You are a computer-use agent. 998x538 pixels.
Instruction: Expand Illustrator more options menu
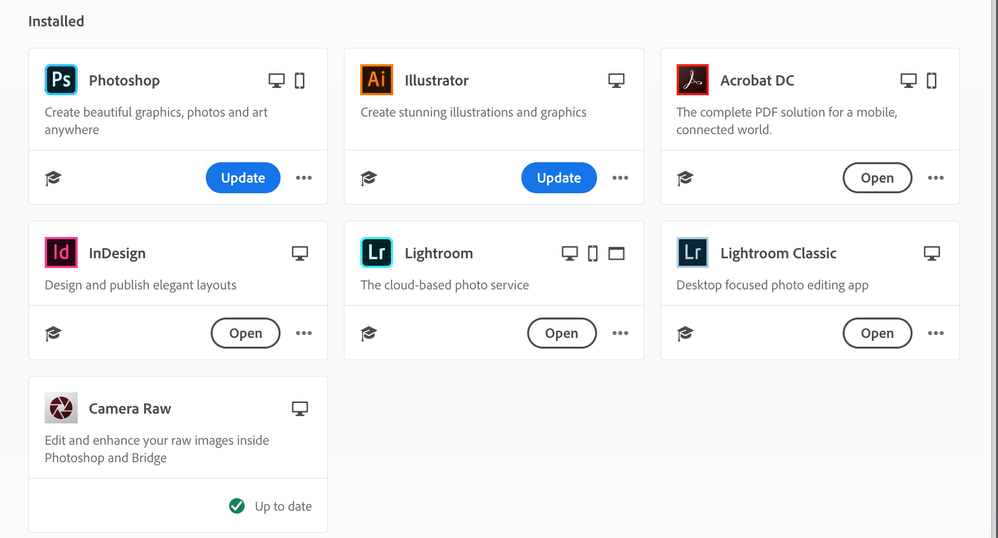click(620, 178)
